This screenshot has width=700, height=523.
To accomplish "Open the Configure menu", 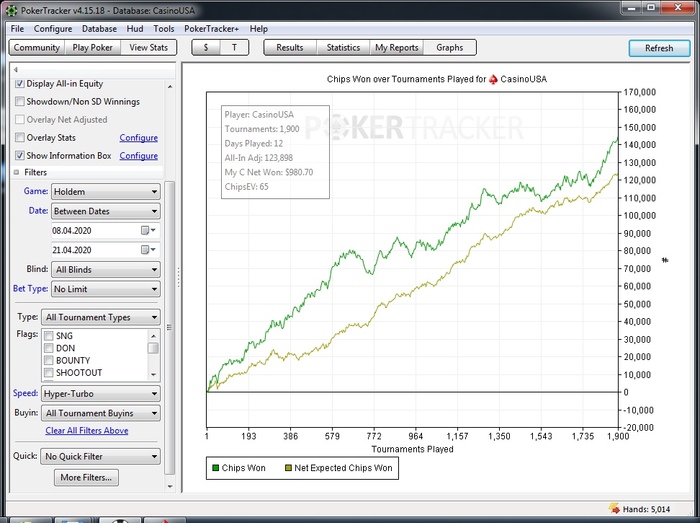I will click(53, 29).
